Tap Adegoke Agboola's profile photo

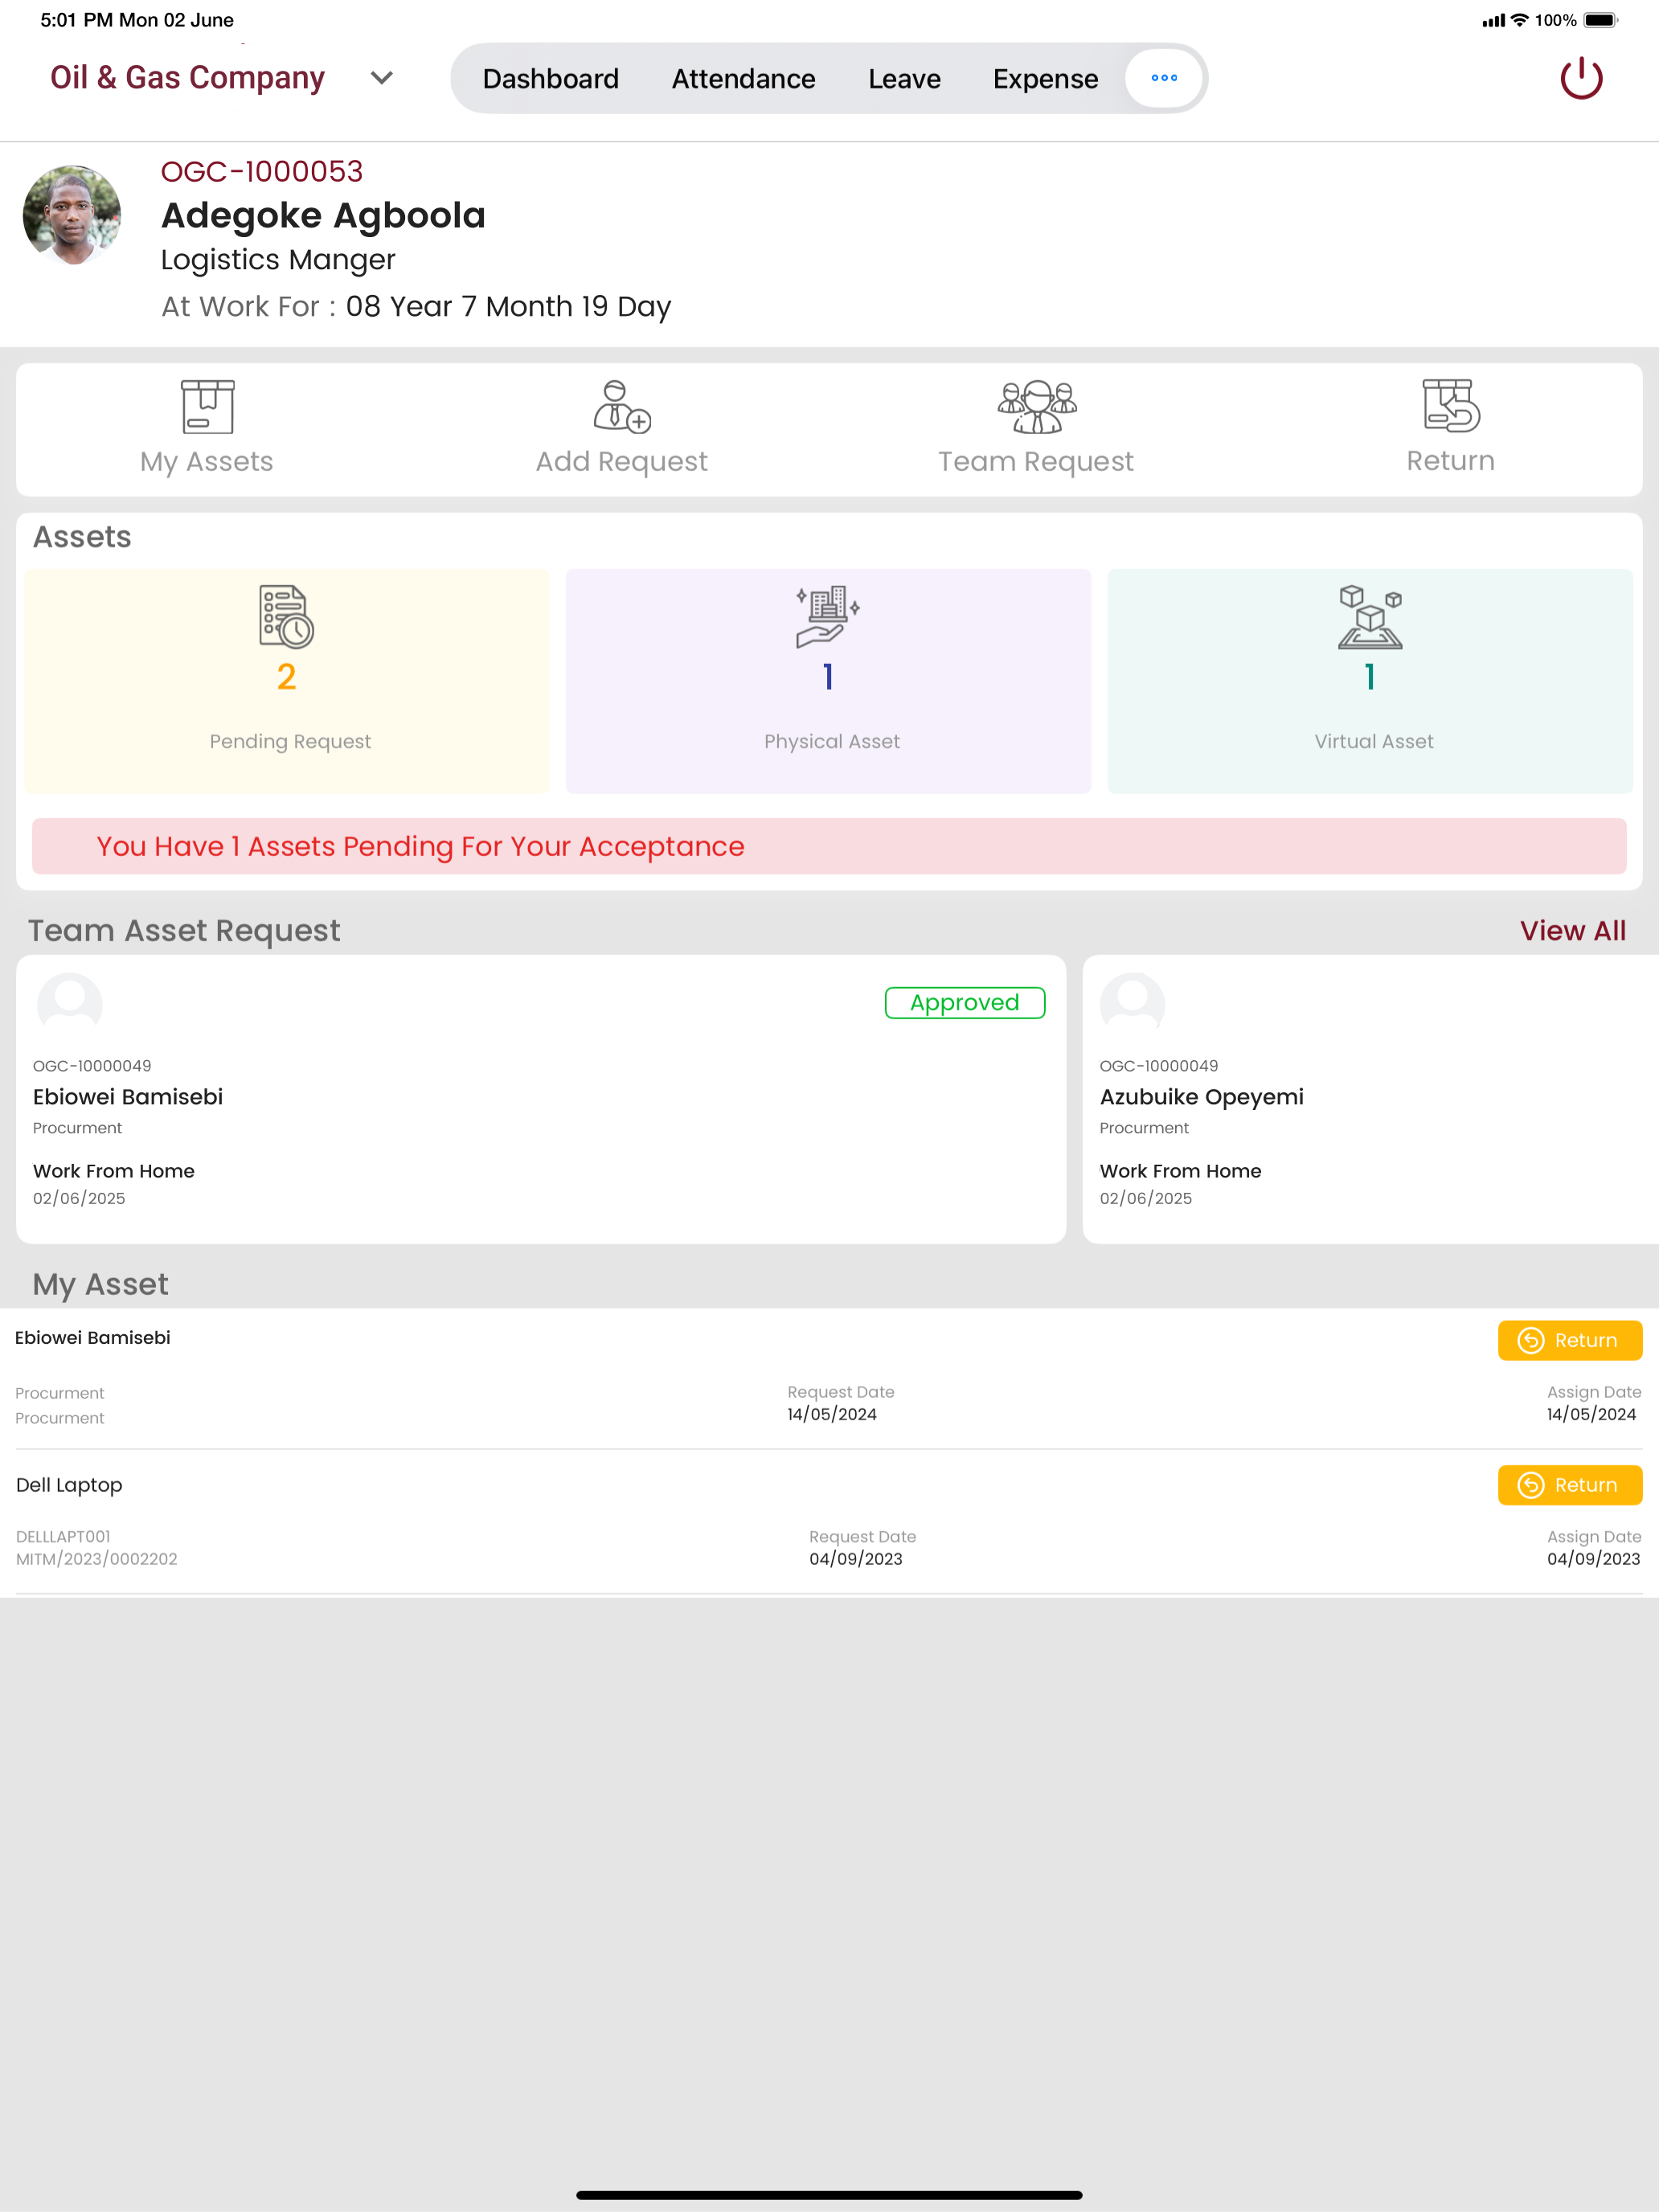point(72,215)
